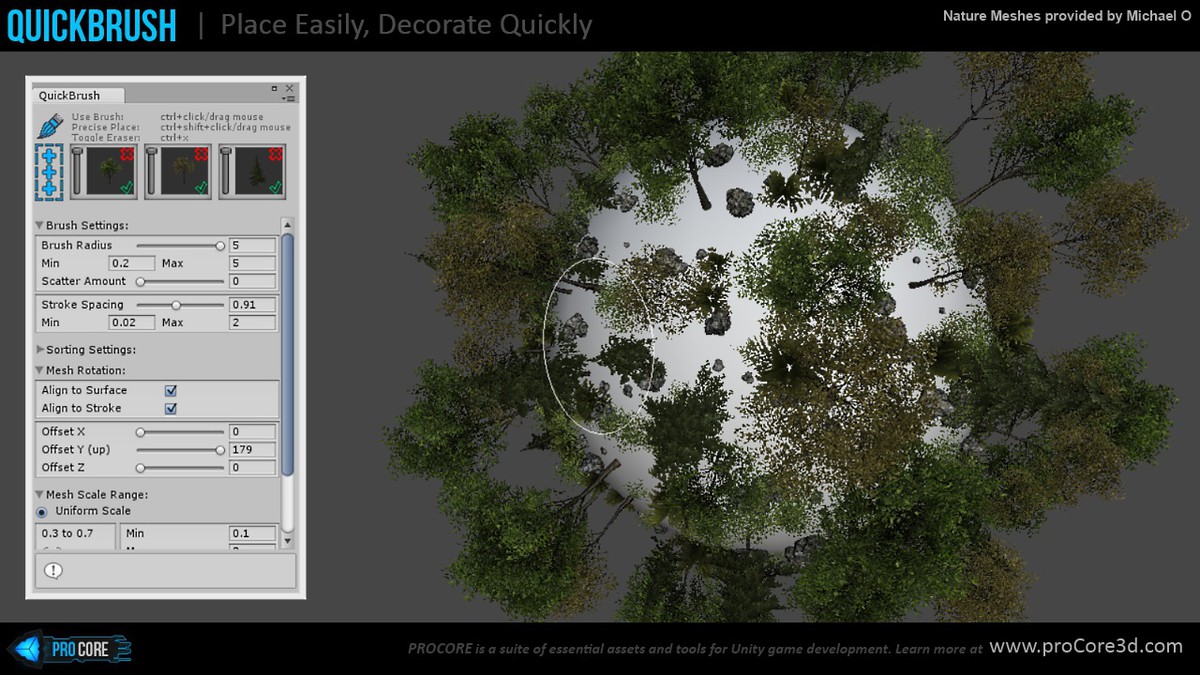Screen dimensions: 1200x675
Task: Click the Offset Z value field
Action: (x=252, y=468)
